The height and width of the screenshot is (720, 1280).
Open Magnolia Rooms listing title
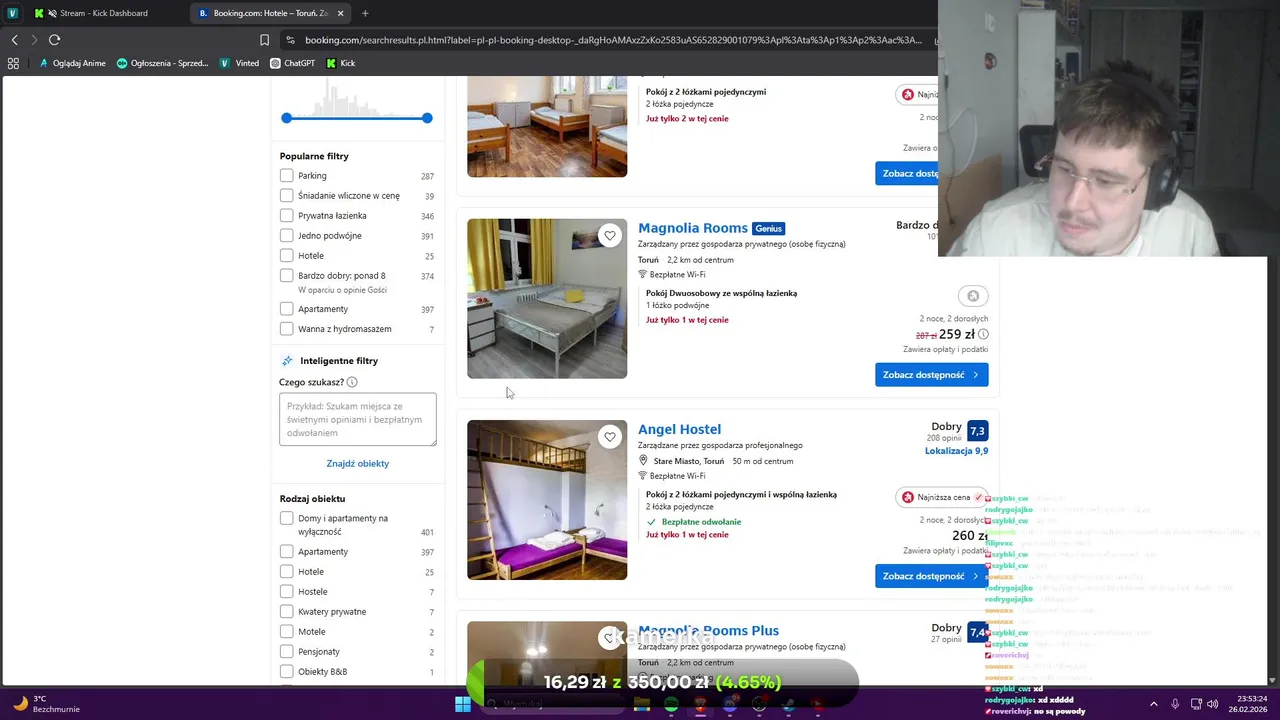693,228
